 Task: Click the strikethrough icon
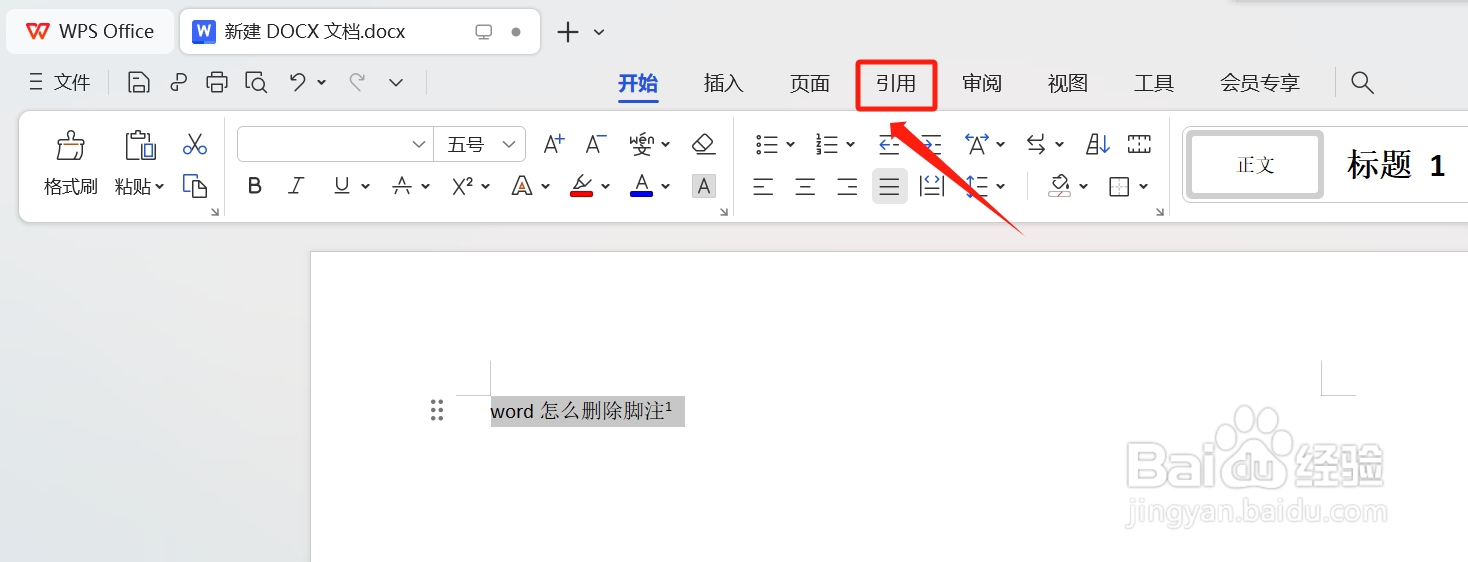(402, 186)
